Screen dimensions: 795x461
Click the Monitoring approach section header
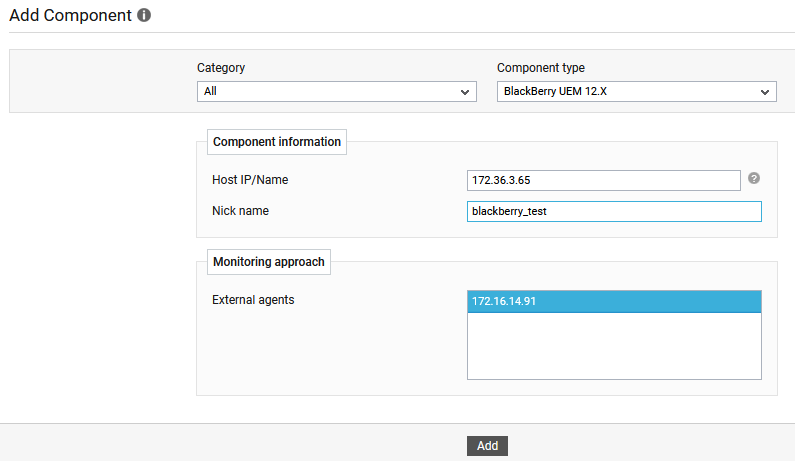click(x=269, y=262)
